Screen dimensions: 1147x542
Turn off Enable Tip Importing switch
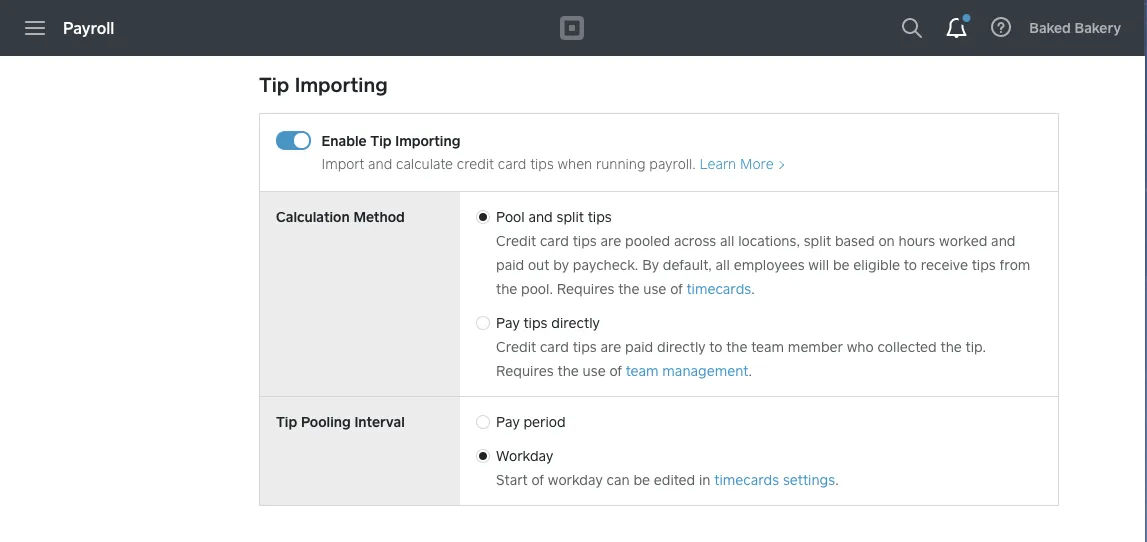(x=293, y=140)
